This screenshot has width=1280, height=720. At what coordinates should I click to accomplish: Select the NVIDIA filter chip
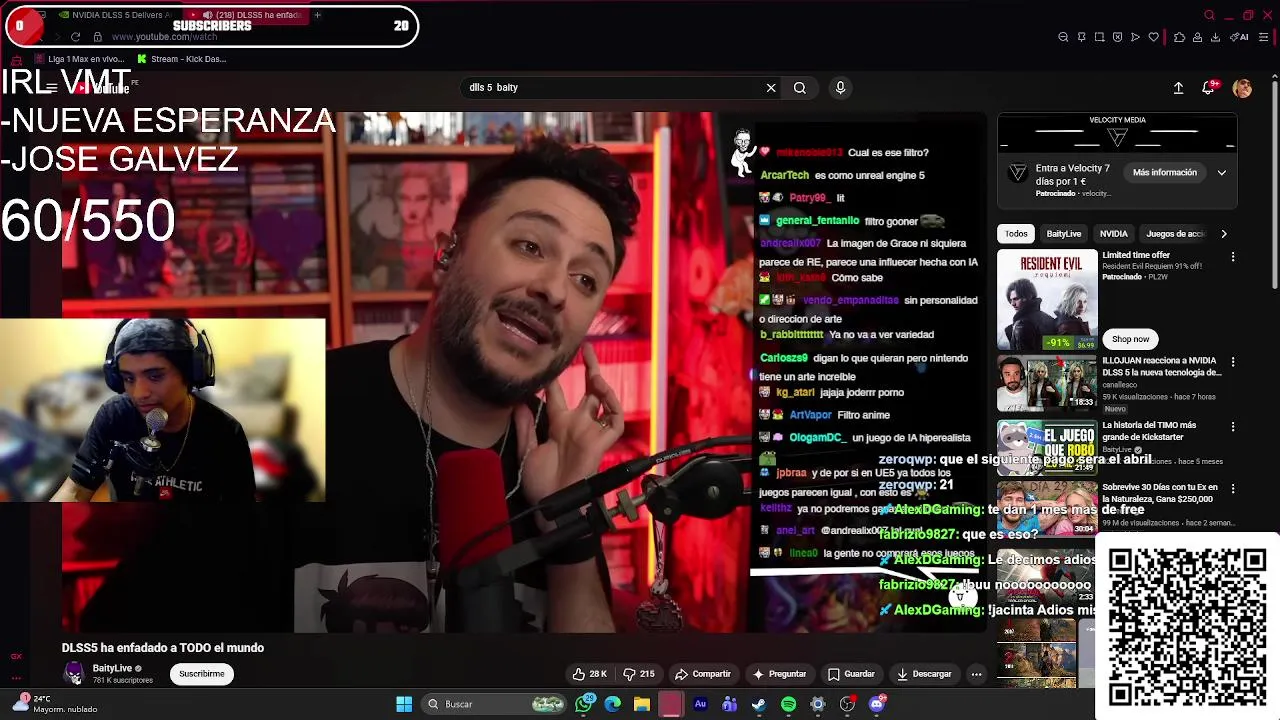1113,234
